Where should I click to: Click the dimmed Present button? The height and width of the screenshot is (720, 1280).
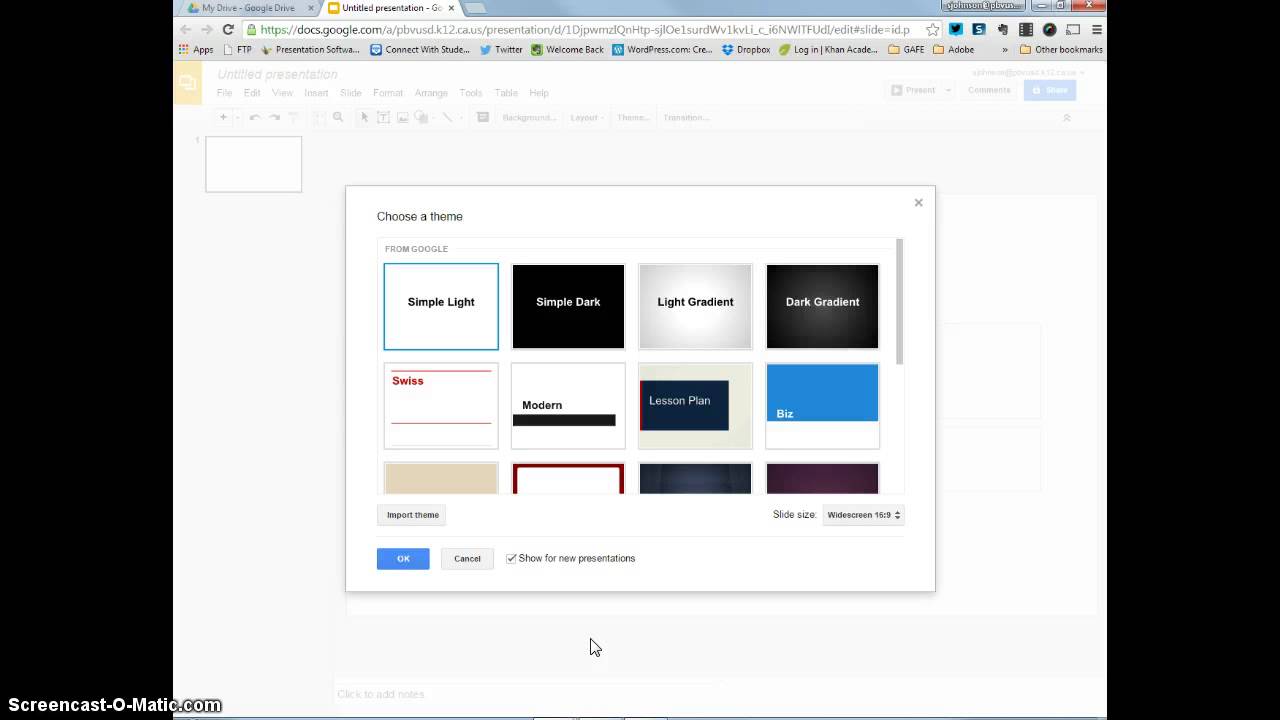(913, 90)
